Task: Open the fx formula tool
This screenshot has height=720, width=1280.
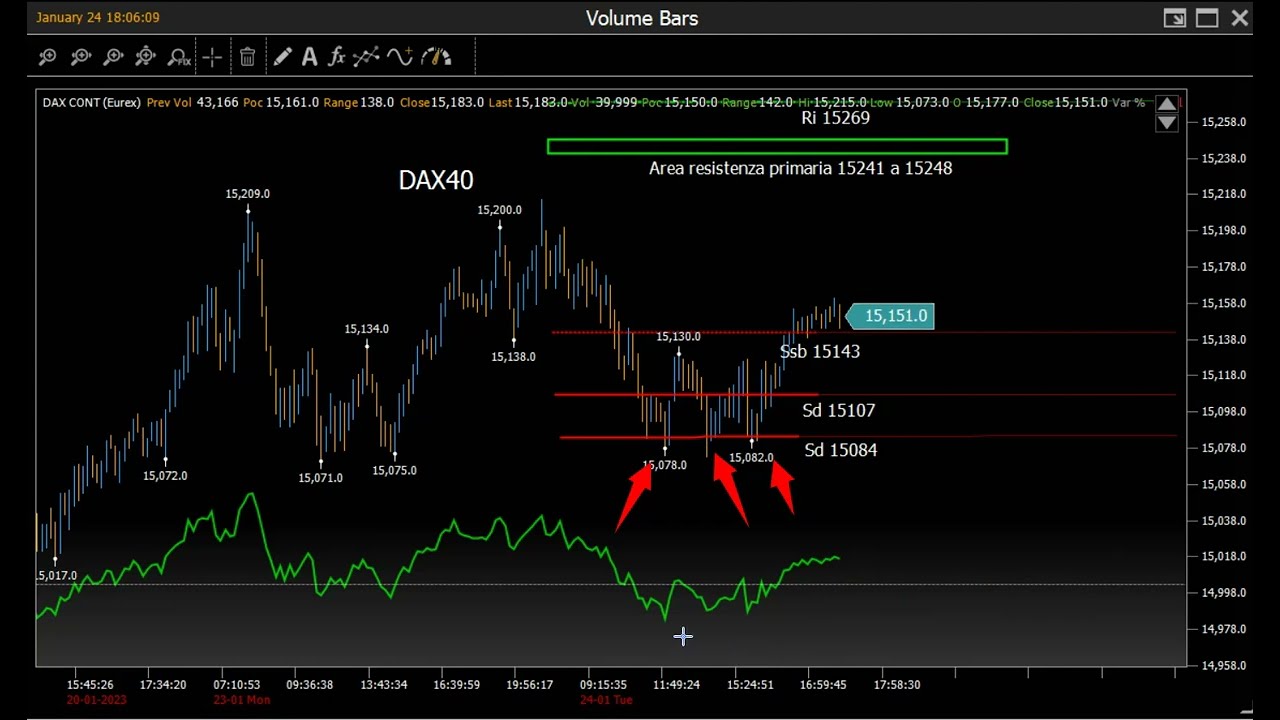Action: [x=337, y=57]
